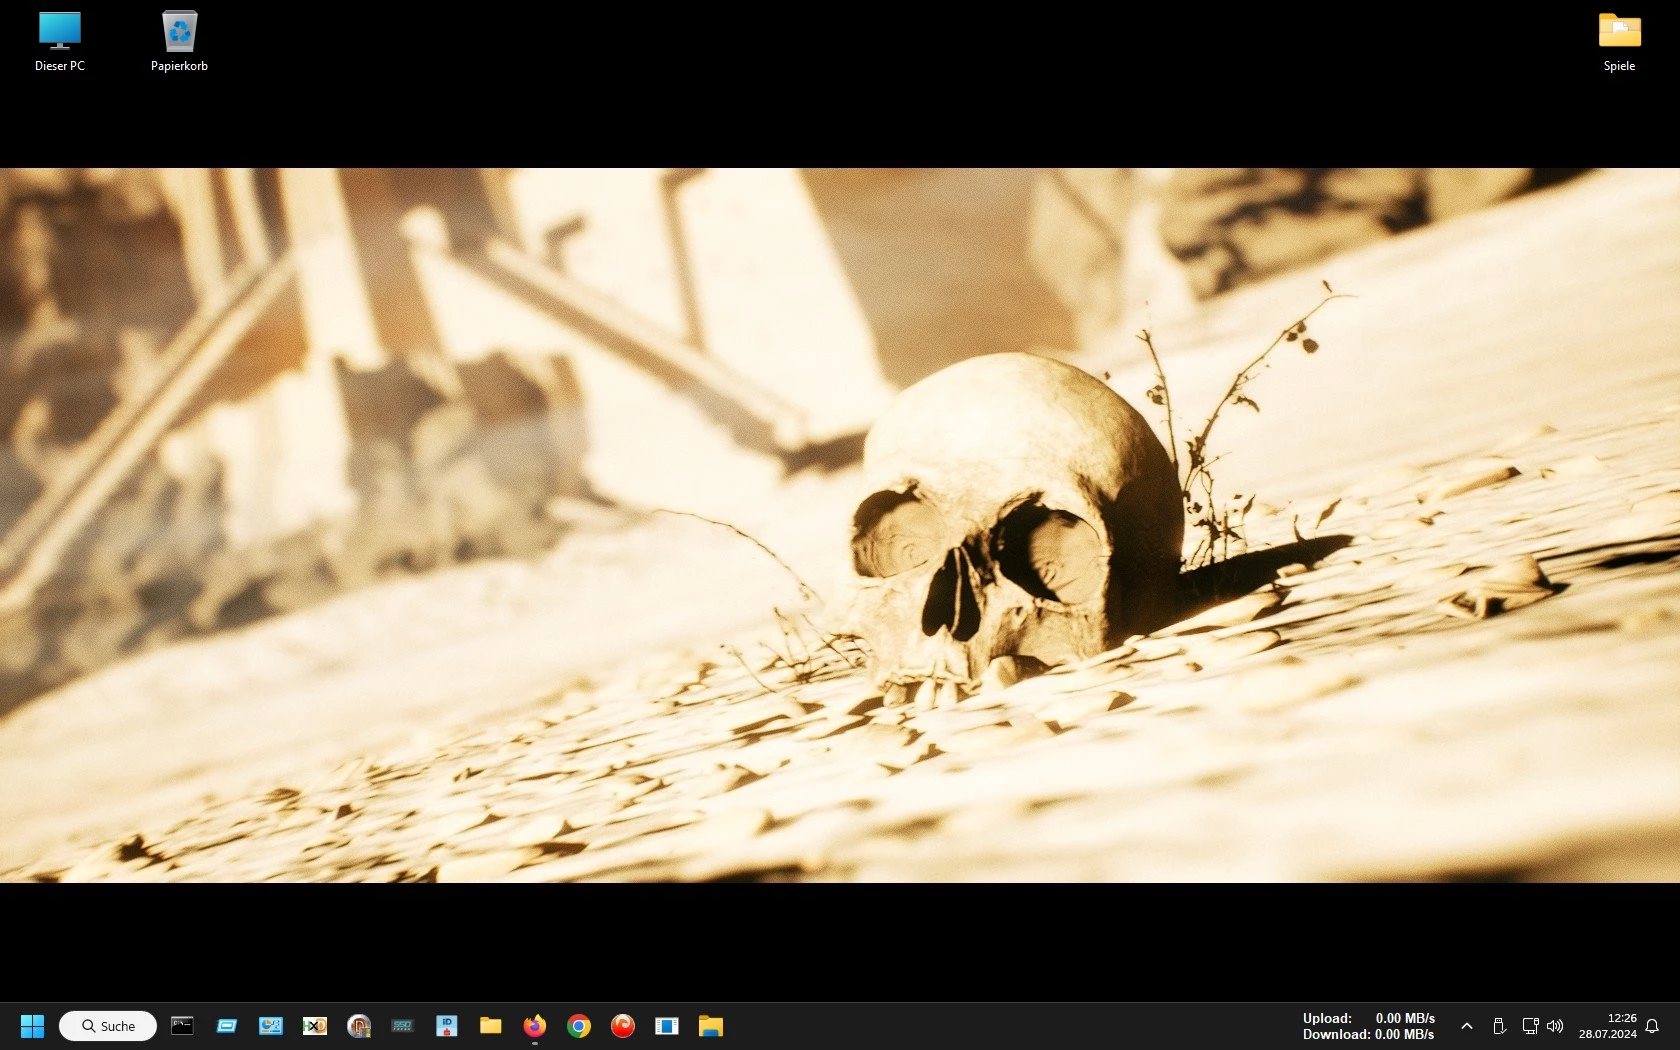This screenshot has width=1680, height=1050.
Task: Click the Download speed readout
Action: [1368, 1034]
